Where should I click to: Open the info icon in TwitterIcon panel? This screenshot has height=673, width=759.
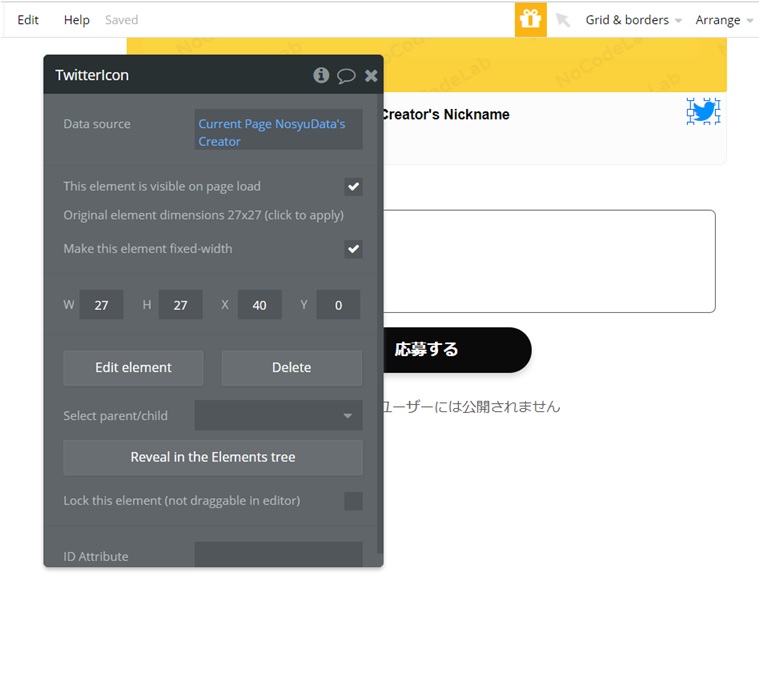point(321,75)
